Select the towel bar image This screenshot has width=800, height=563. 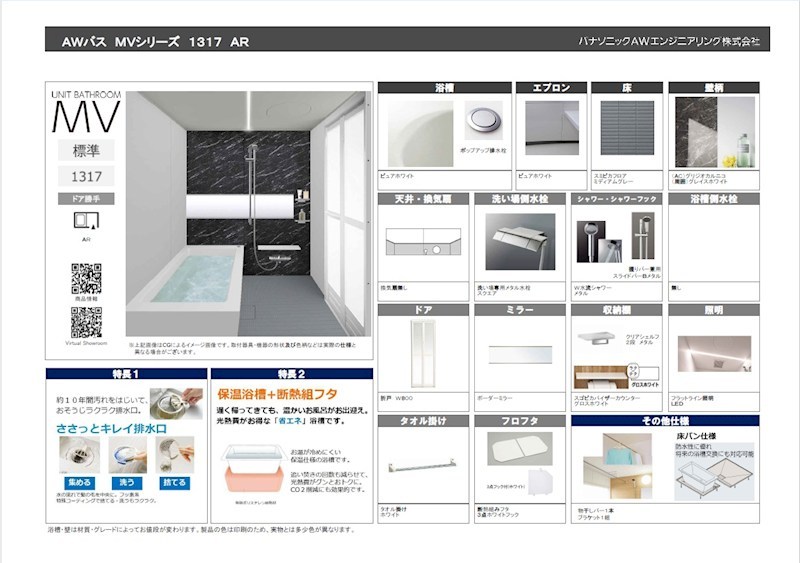(x=422, y=466)
